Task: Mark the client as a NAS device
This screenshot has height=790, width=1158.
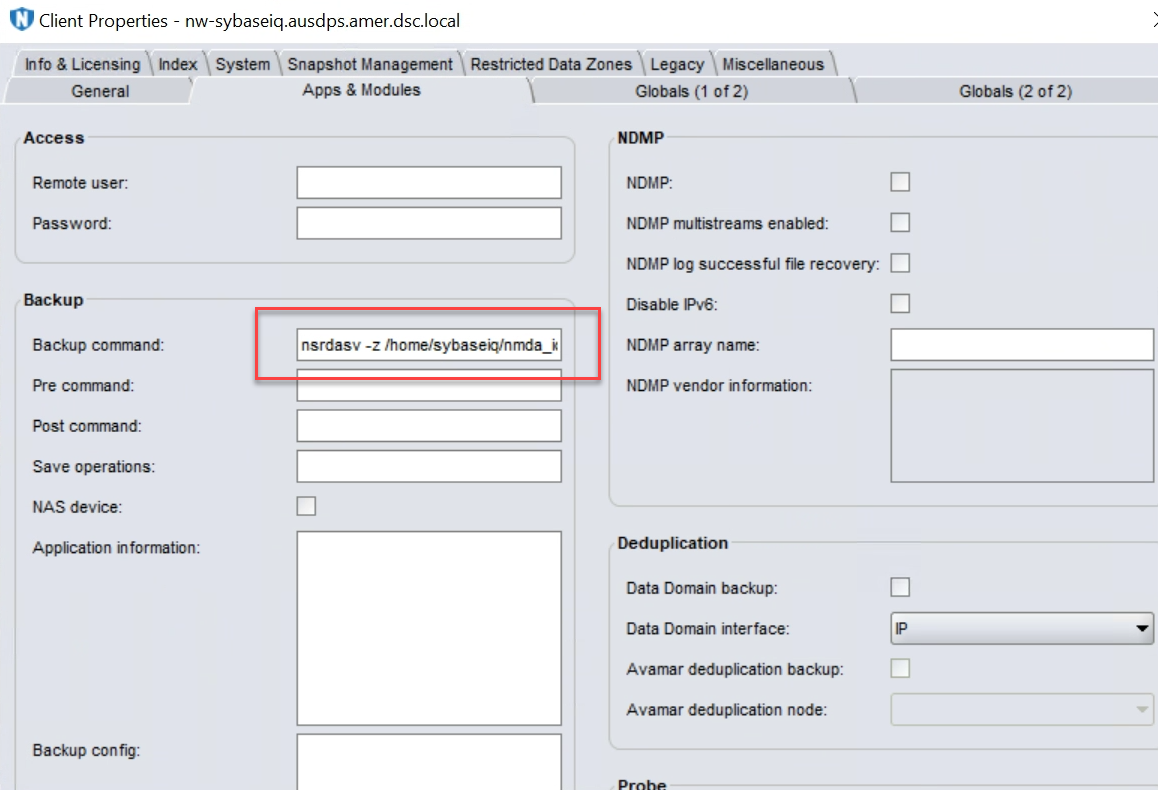Action: click(x=306, y=505)
